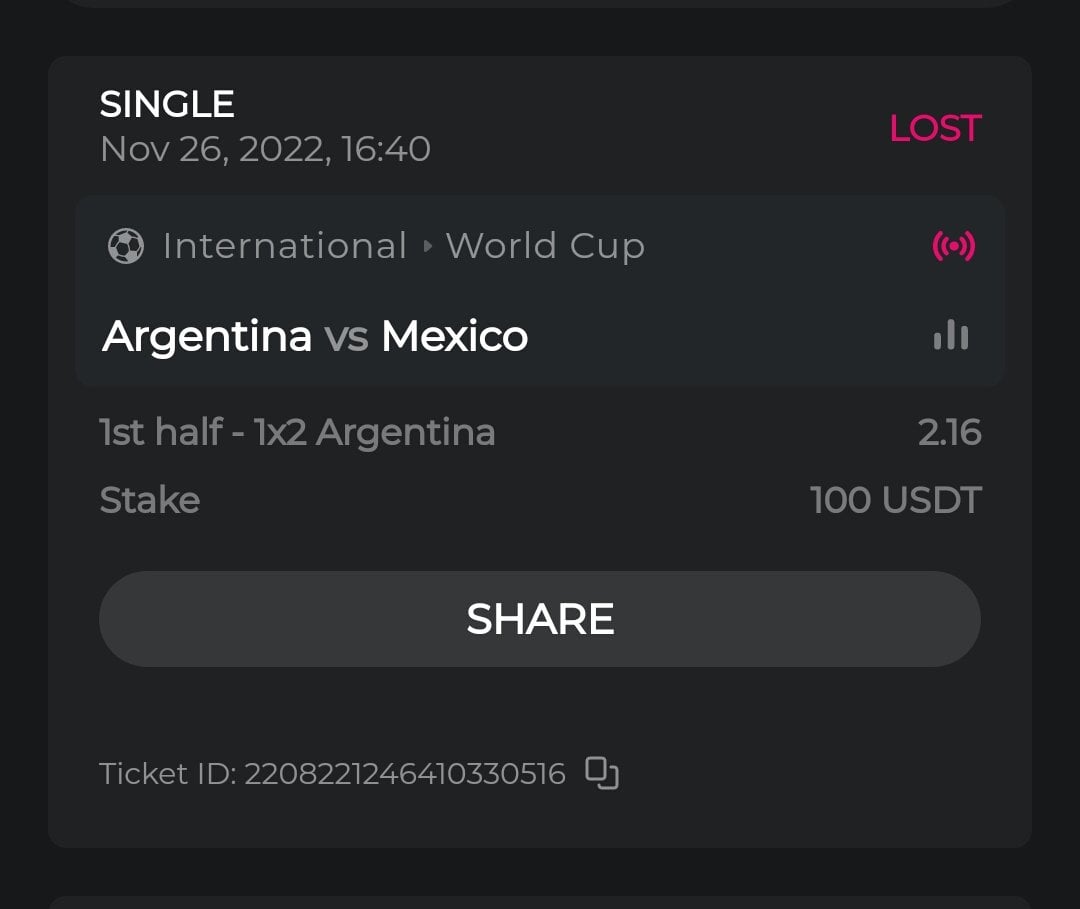Select the Ticket ID number text

tap(404, 773)
